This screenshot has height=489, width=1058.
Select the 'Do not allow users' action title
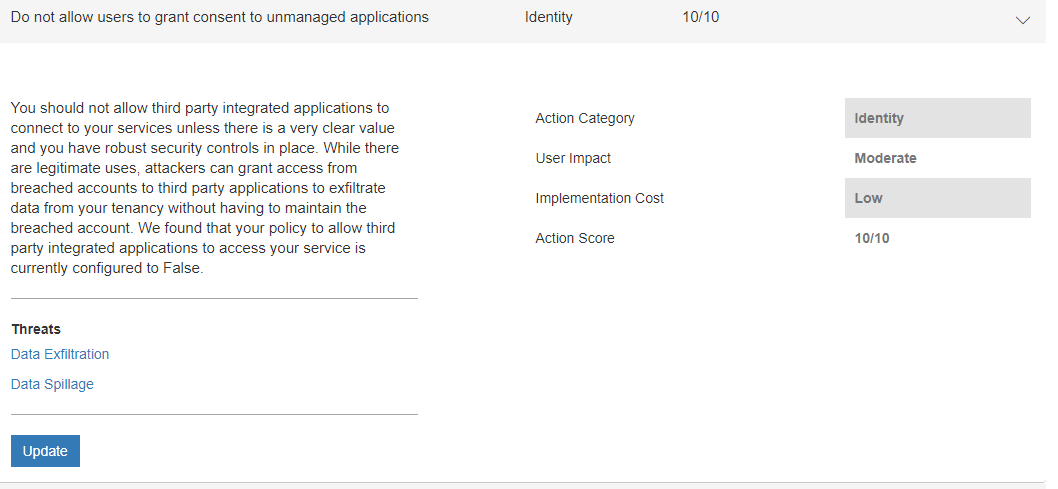click(219, 17)
